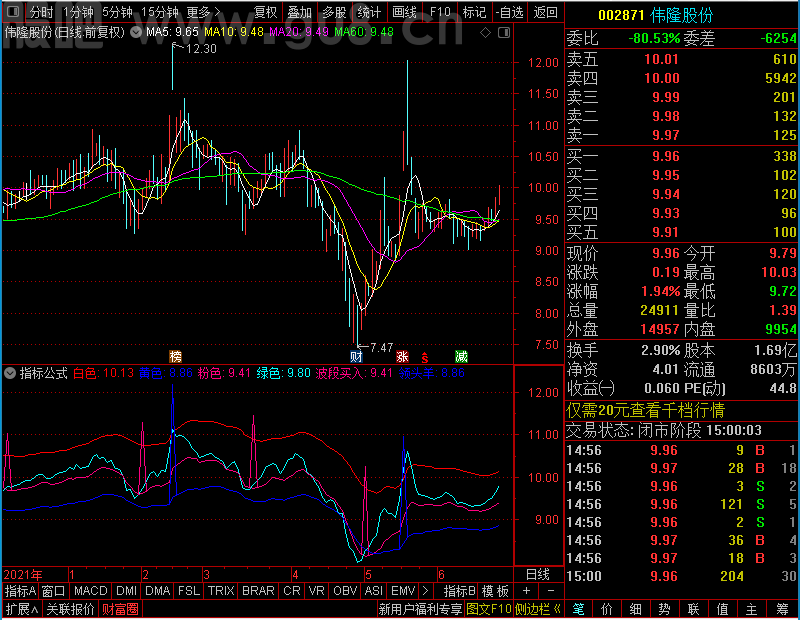Open the 画线 drawing tool
Screen dimensions: 800x620
pyautogui.click(x=404, y=12)
